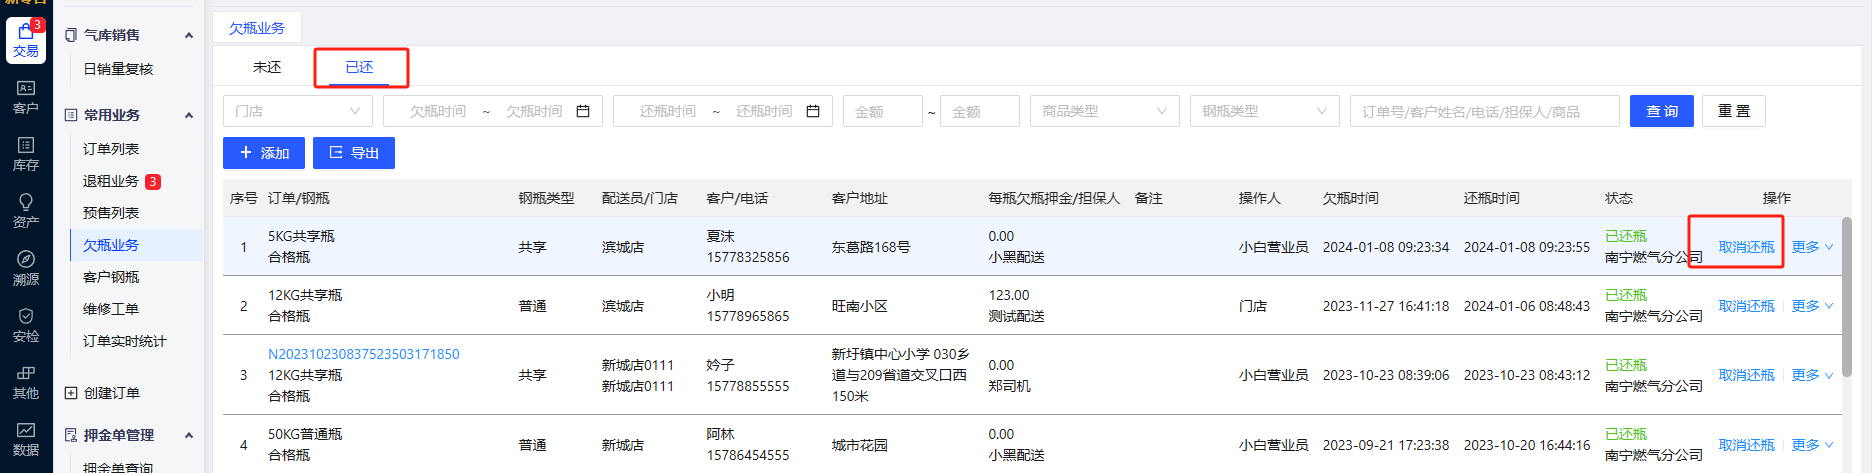Image resolution: width=1872 pixels, height=473 pixels.
Task: Click calendar icon in 欠瓶时间 range
Action: (583, 111)
